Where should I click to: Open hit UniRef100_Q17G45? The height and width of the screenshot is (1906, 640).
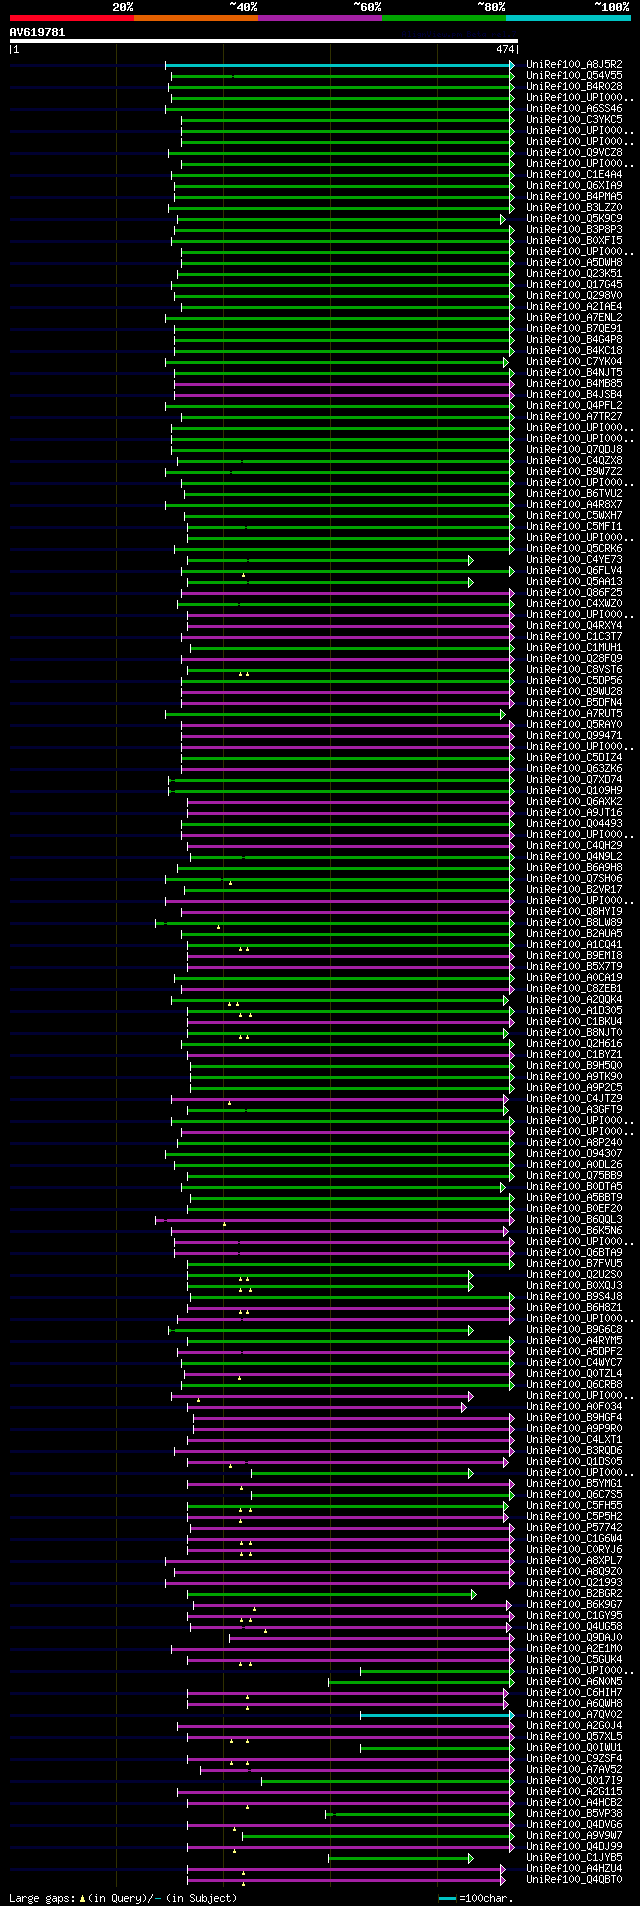[x=575, y=285]
